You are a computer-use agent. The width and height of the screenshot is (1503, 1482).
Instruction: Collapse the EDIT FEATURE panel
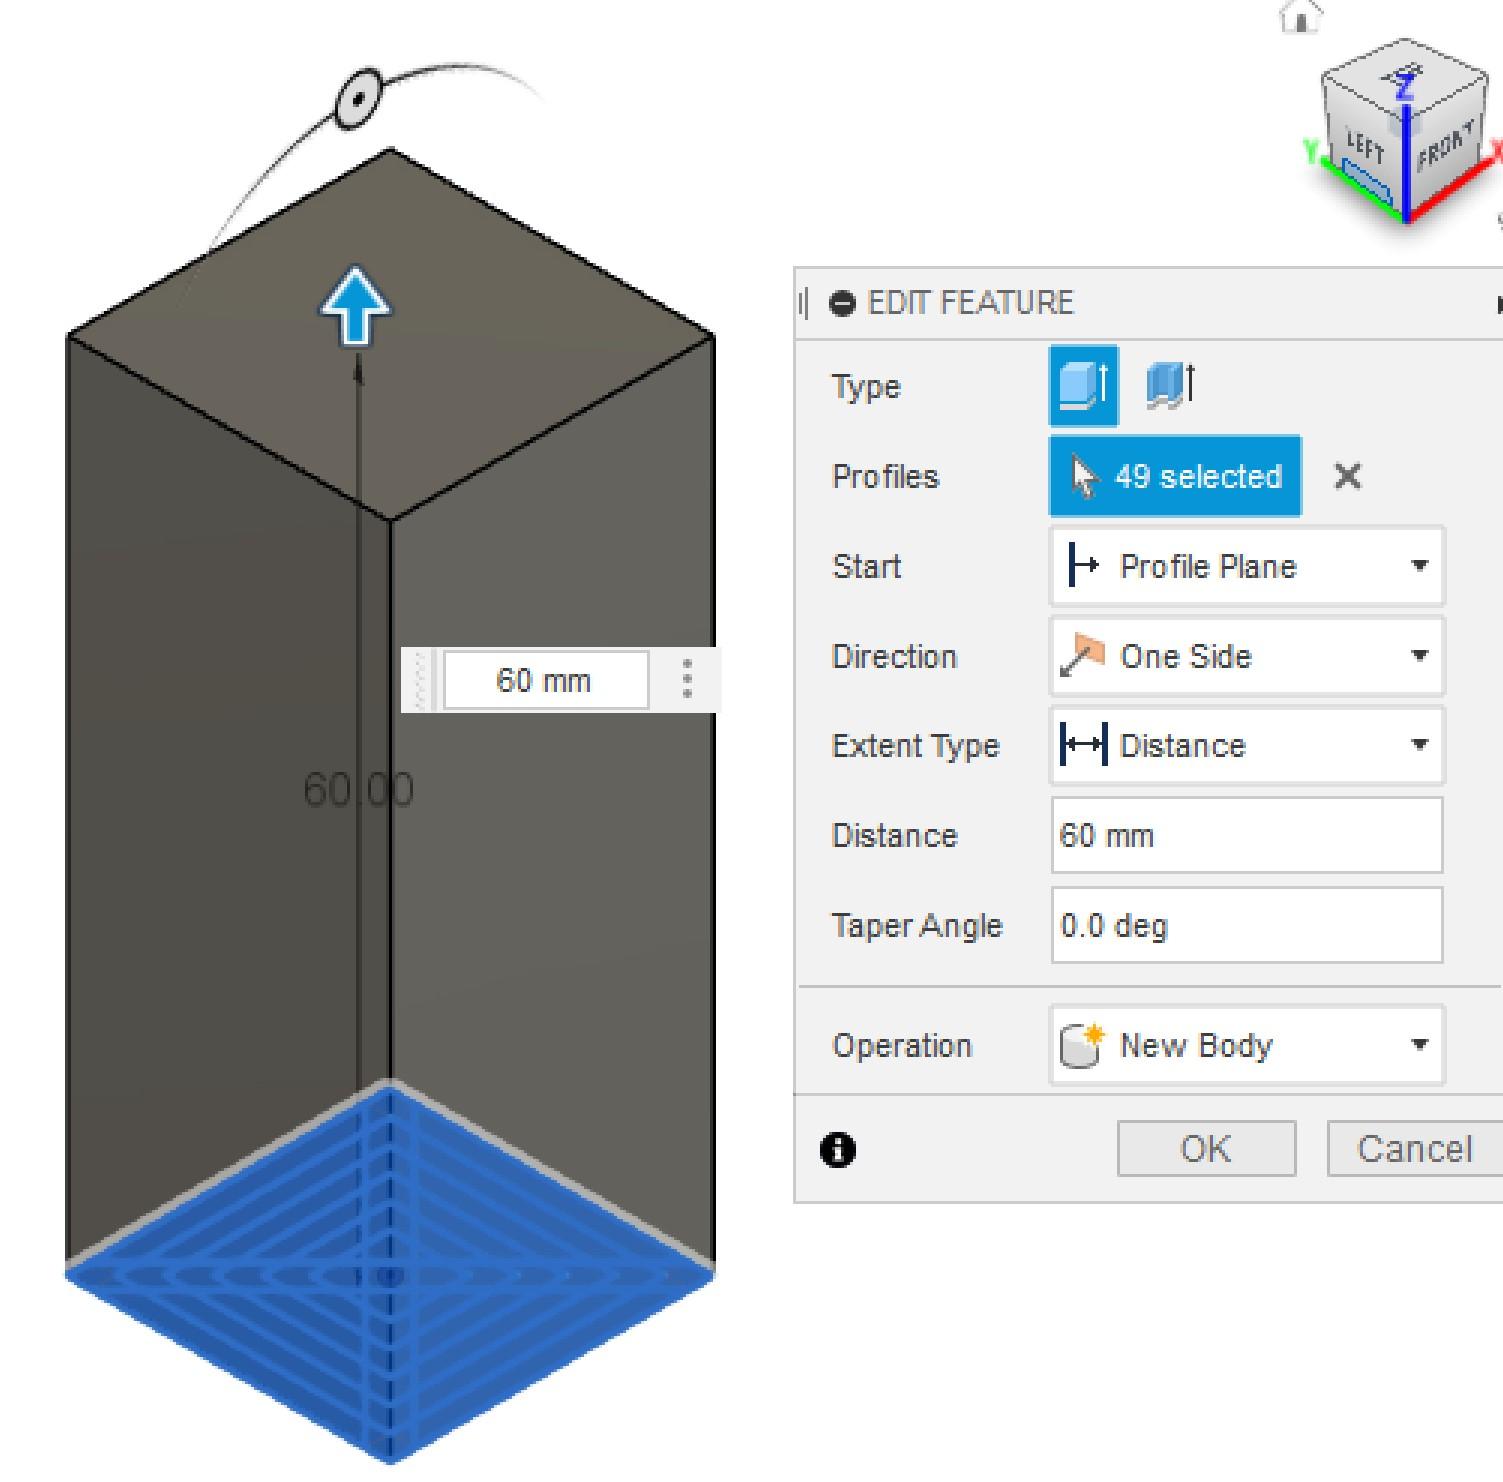pyautogui.click(x=843, y=303)
